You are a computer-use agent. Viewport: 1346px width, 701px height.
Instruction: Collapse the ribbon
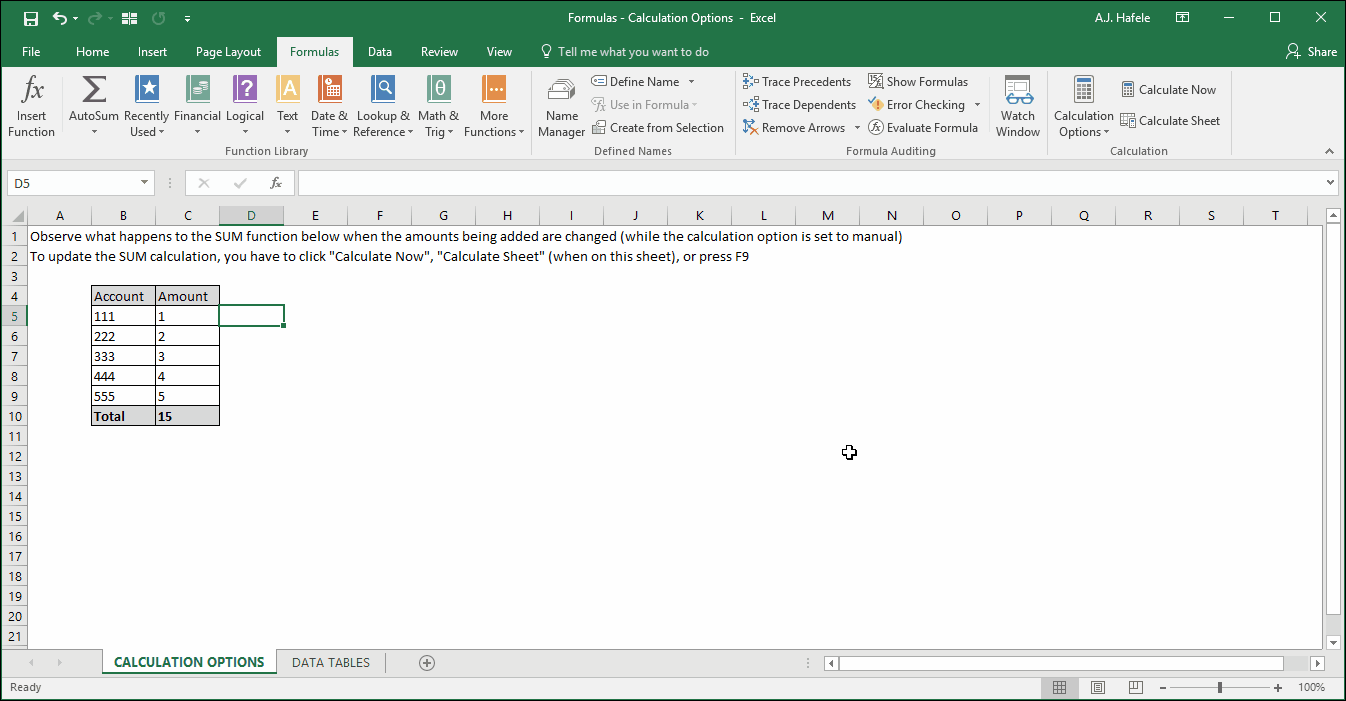(1329, 151)
